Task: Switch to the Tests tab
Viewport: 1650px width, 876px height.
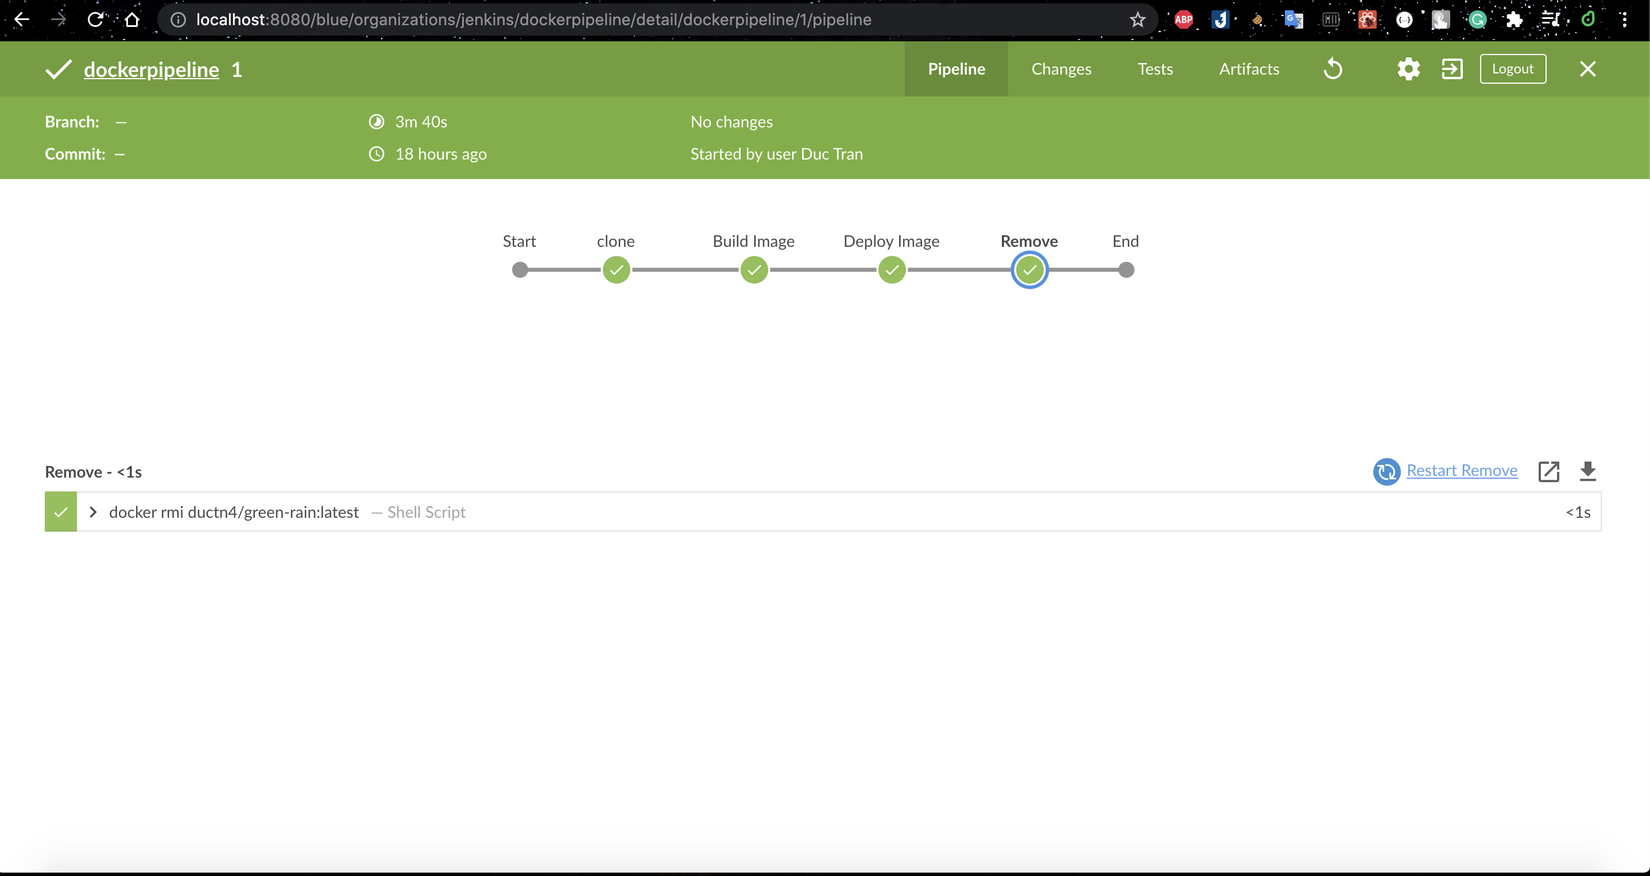Action: pyautogui.click(x=1155, y=69)
